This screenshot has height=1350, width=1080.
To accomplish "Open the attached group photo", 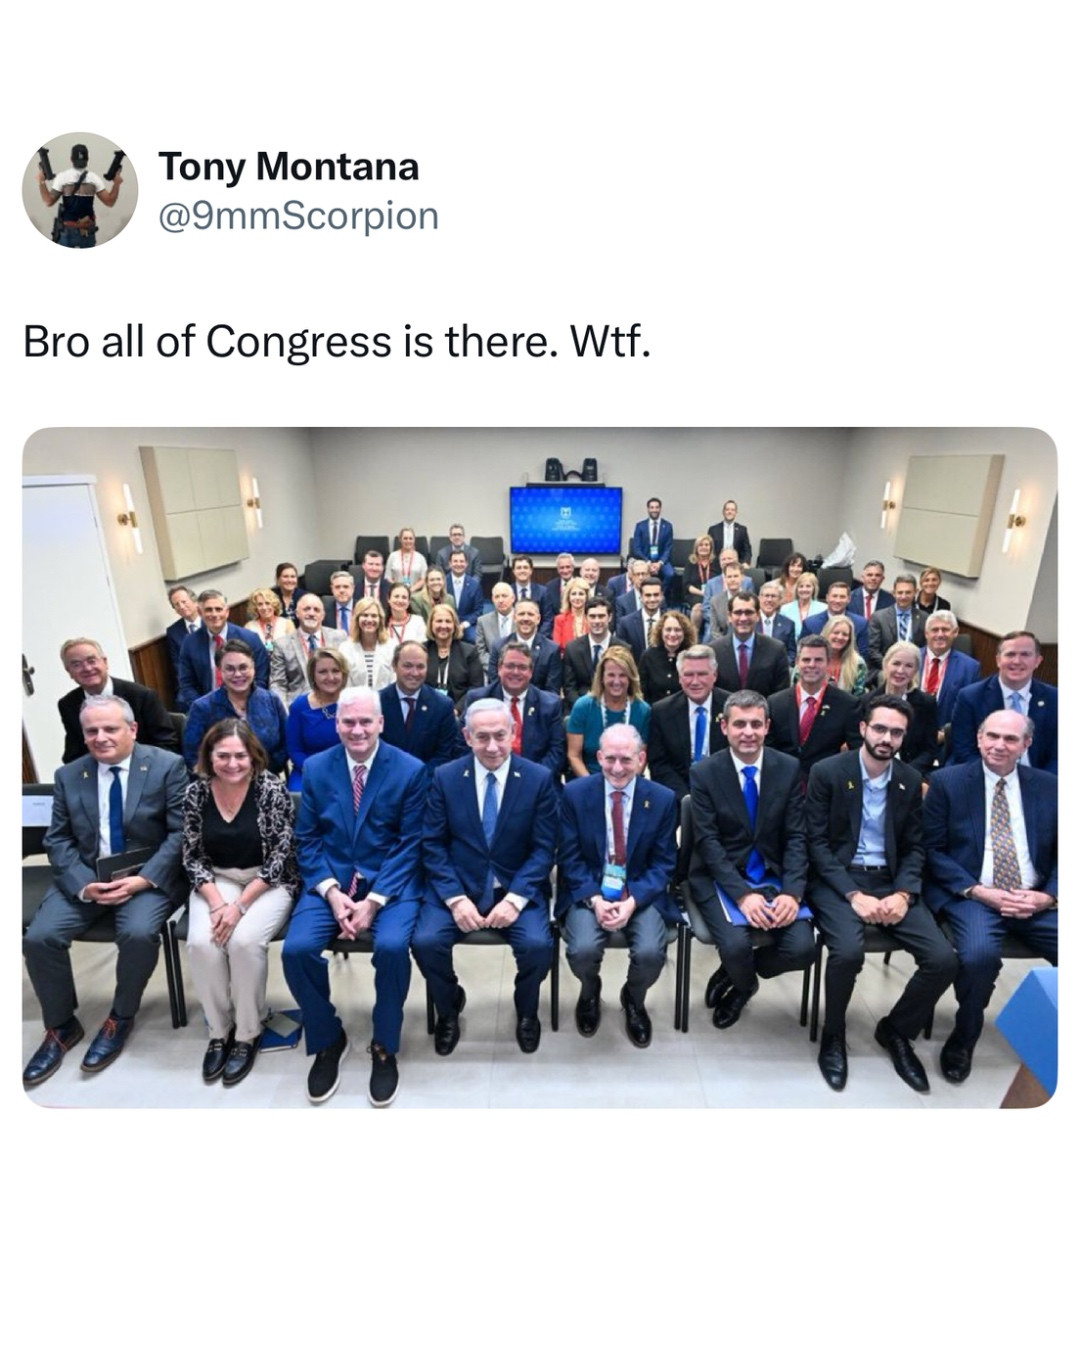I will [x=540, y=768].
